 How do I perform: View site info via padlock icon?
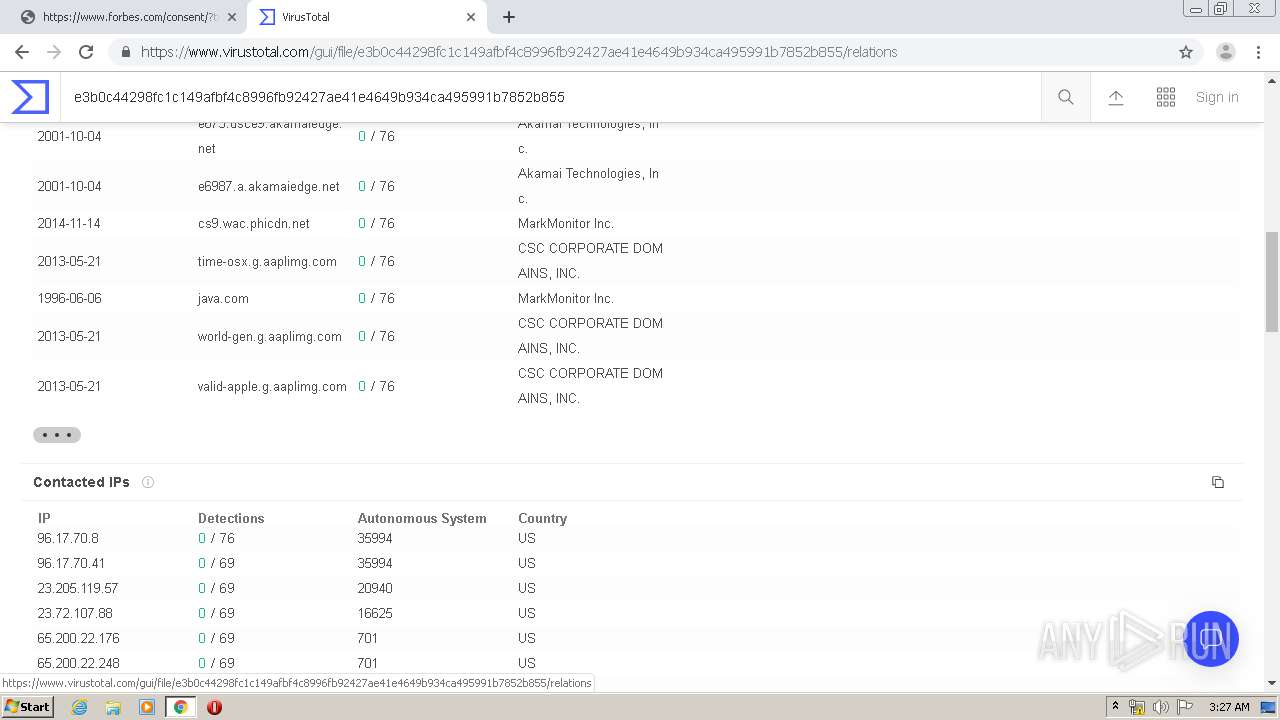124,52
